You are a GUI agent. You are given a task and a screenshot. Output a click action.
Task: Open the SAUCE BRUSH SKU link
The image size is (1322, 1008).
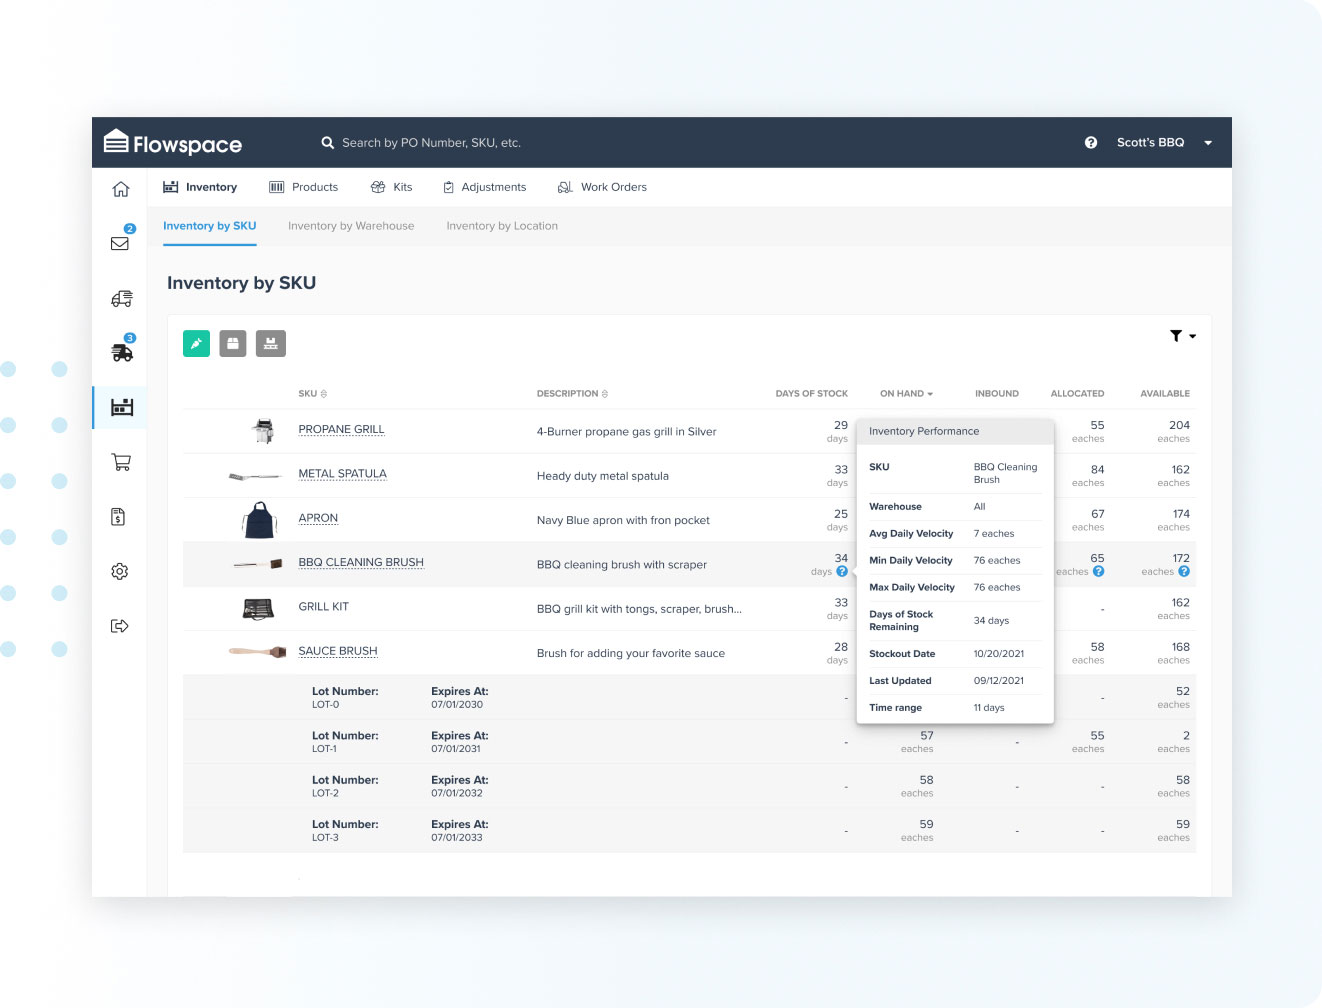coord(338,651)
